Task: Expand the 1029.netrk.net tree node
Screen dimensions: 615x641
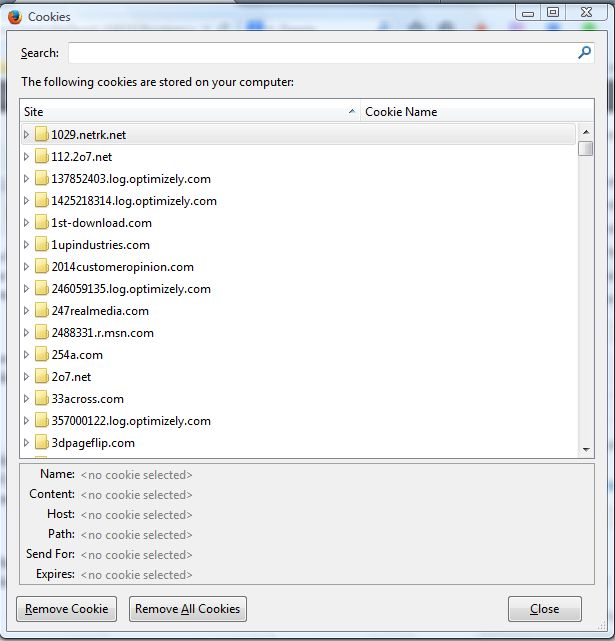Action: point(26,134)
